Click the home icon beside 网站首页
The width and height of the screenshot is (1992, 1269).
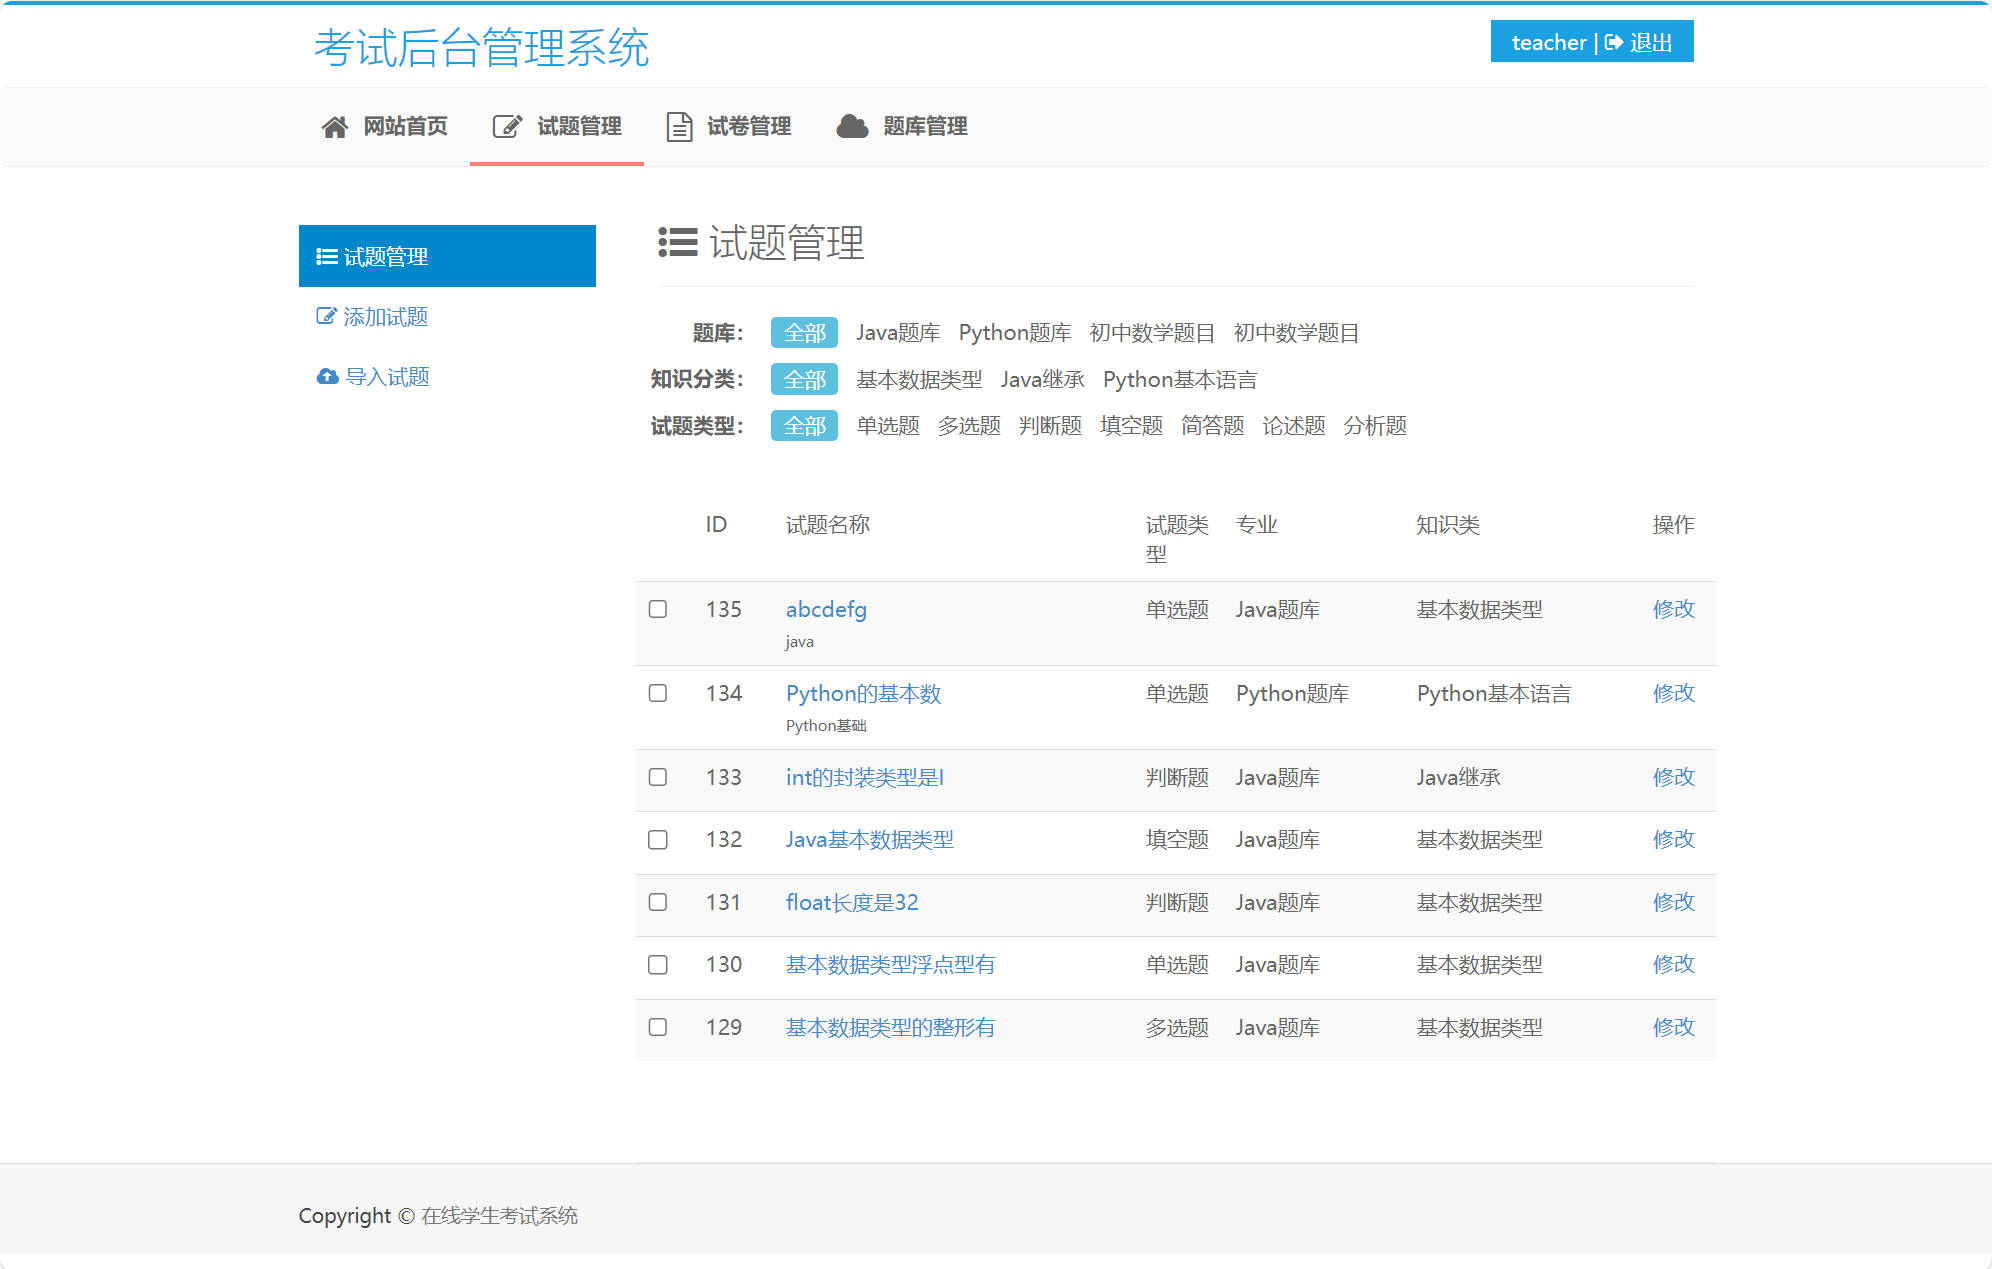334,126
